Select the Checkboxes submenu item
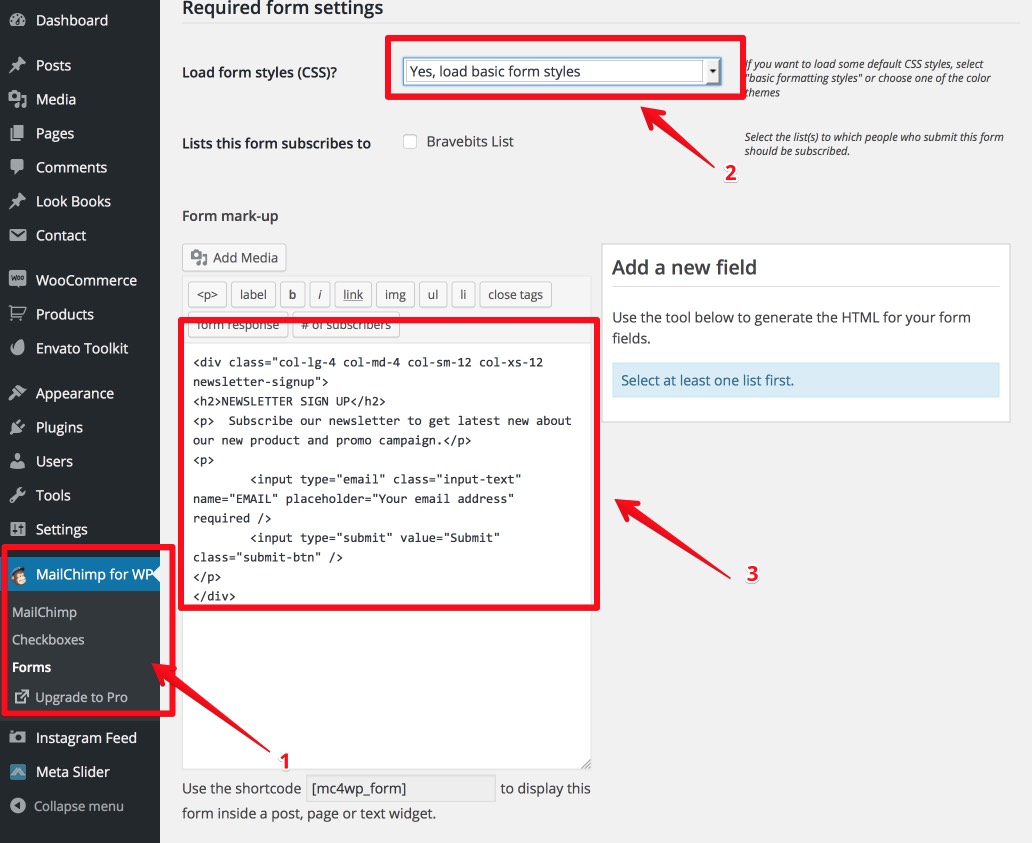 click(x=48, y=640)
